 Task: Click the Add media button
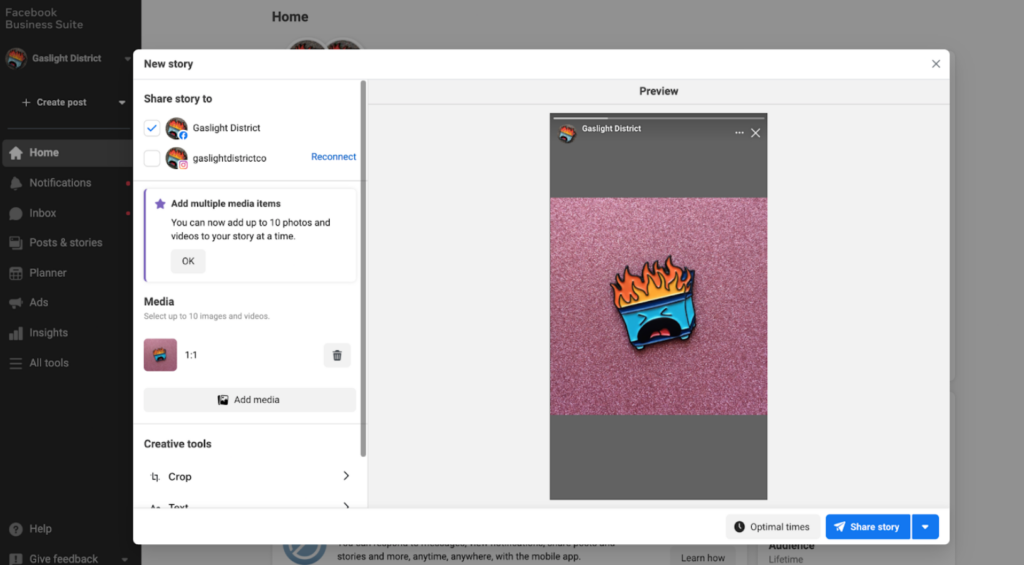(250, 400)
